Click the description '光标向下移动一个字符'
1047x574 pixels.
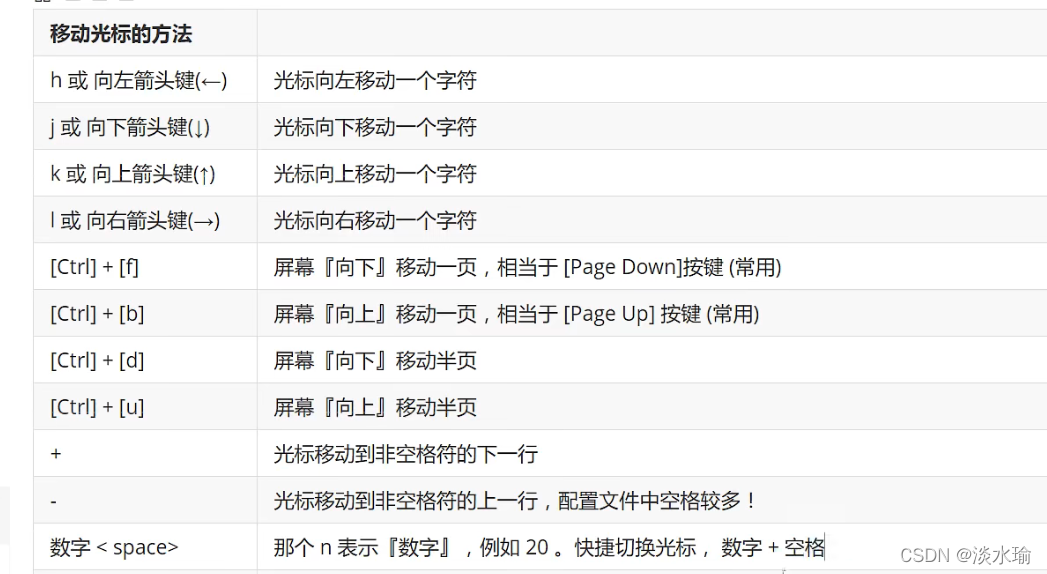click(x=375, y=127)
